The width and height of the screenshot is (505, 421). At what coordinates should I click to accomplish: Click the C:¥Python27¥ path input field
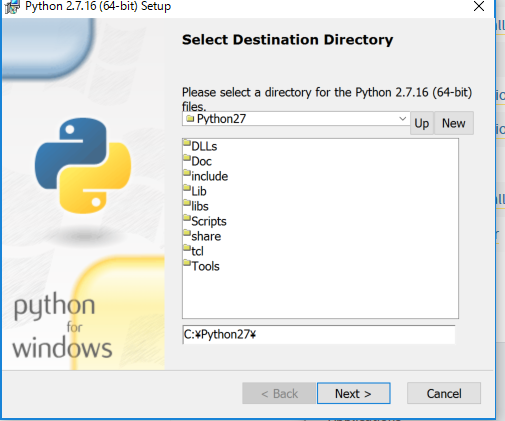[x=319, y=334]
